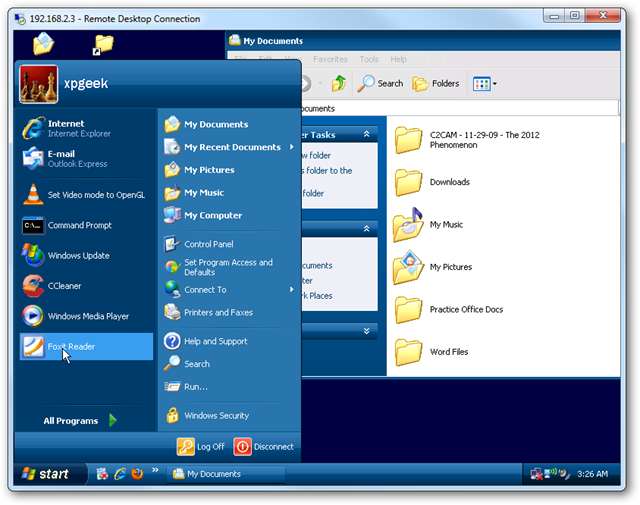The height and width of the screenshot is (505, 640).
Task: Select Printers and Faxes
Action: pos(217,312)
